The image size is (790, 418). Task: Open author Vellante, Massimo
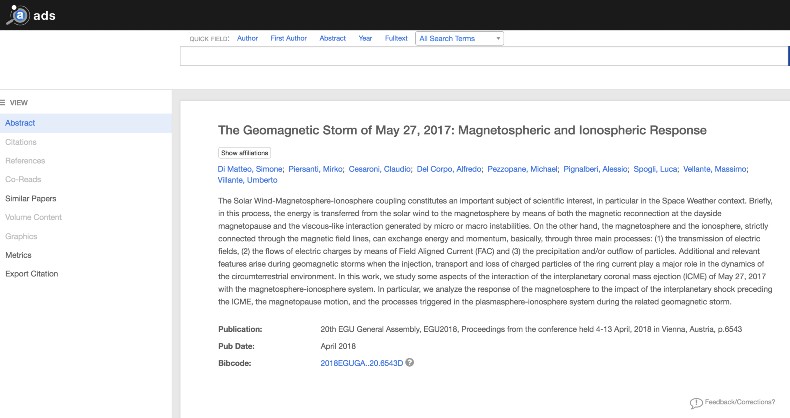[x=714, y=169]
